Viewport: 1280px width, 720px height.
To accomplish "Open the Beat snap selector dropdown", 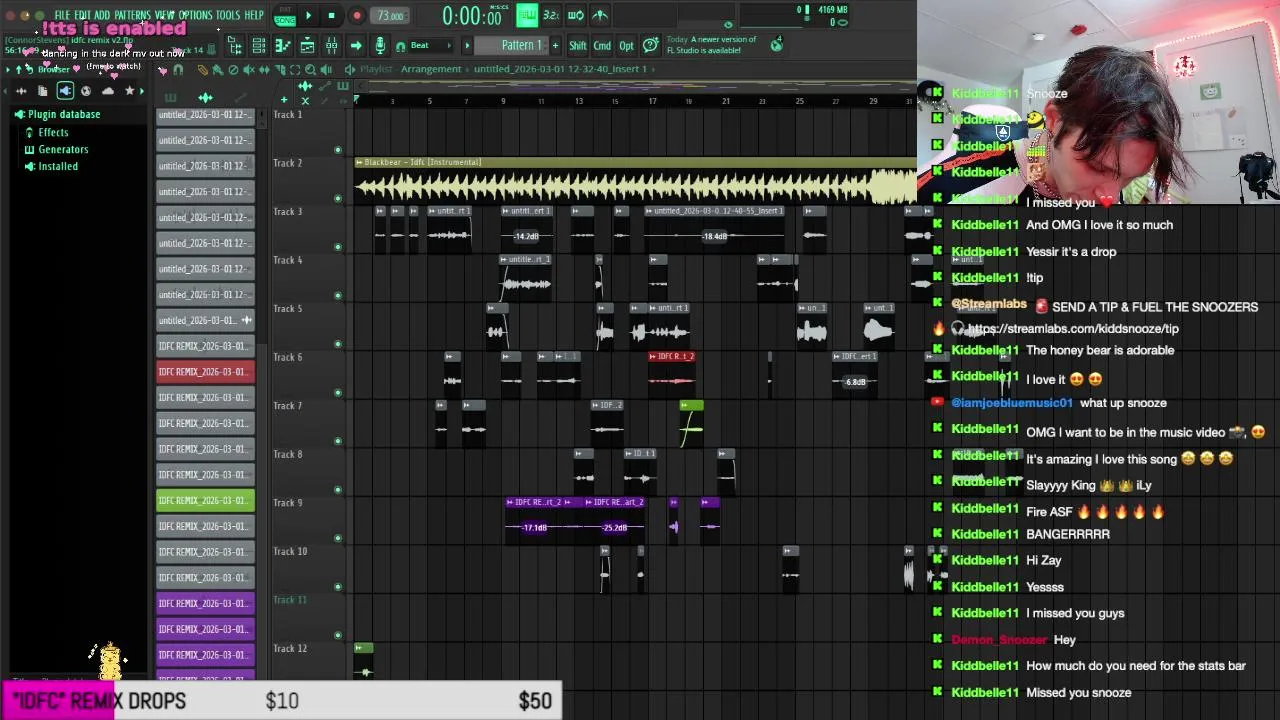I will tap(433, 45).
